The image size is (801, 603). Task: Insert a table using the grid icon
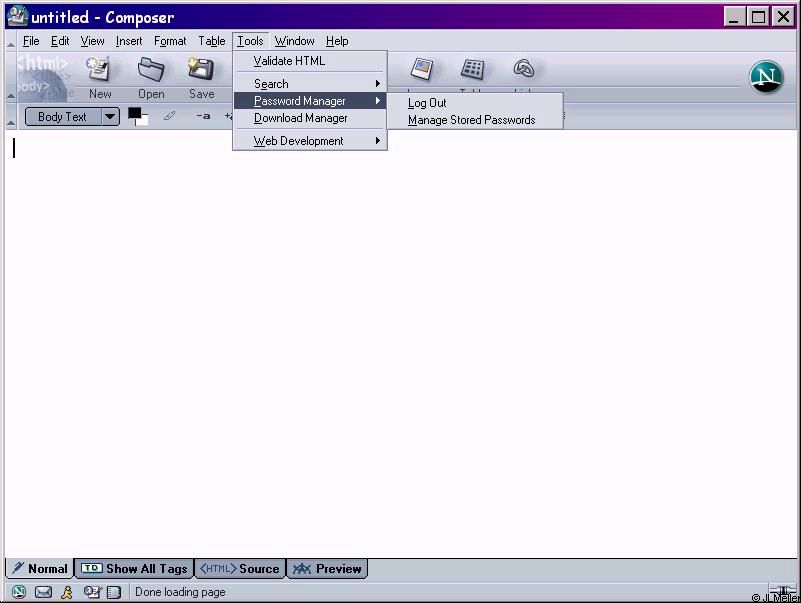click(473, 69)
